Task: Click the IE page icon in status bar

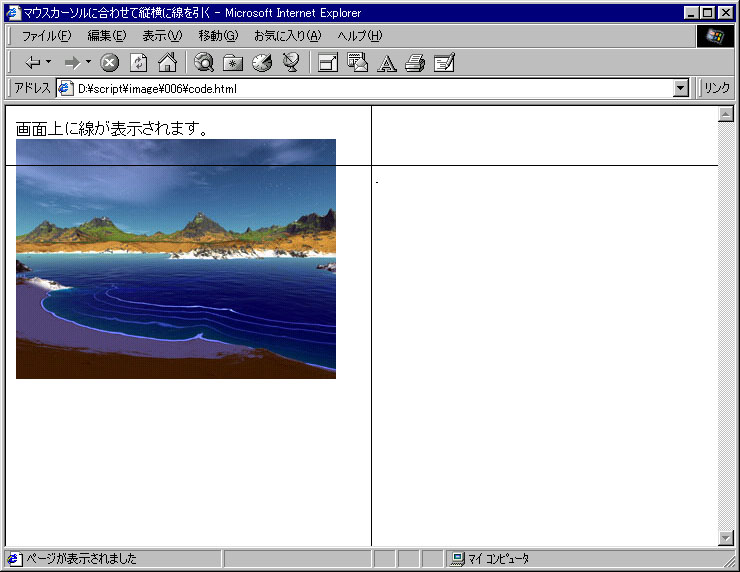Action: point(14,559)
